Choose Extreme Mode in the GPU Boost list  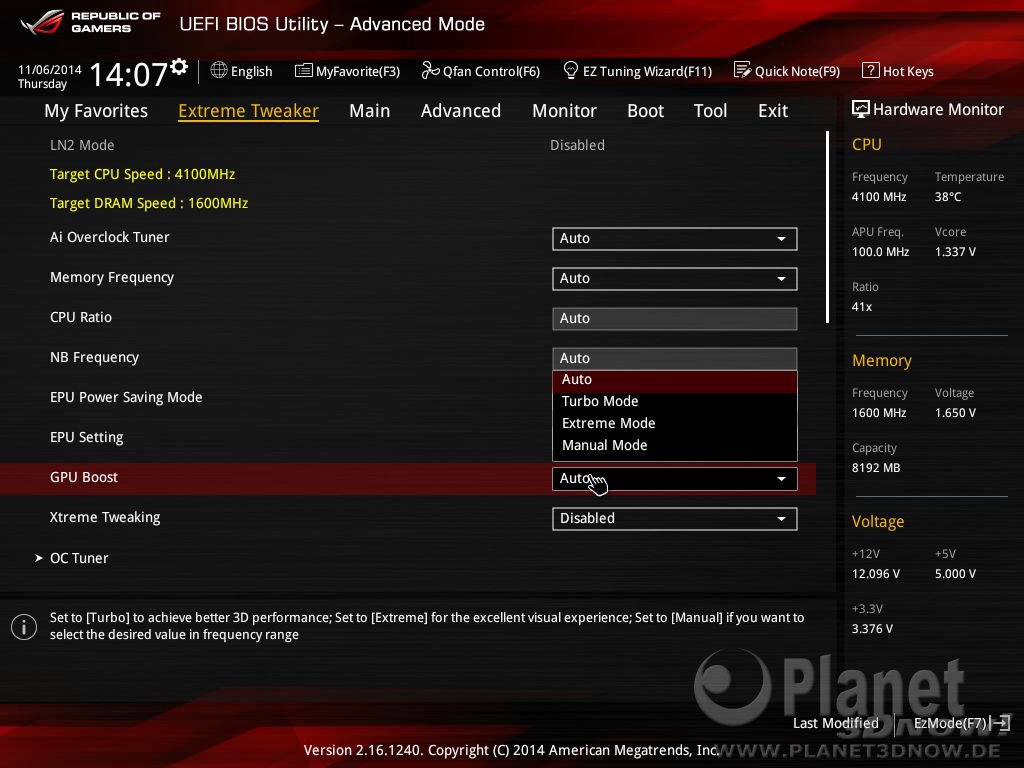pos(675,423)
